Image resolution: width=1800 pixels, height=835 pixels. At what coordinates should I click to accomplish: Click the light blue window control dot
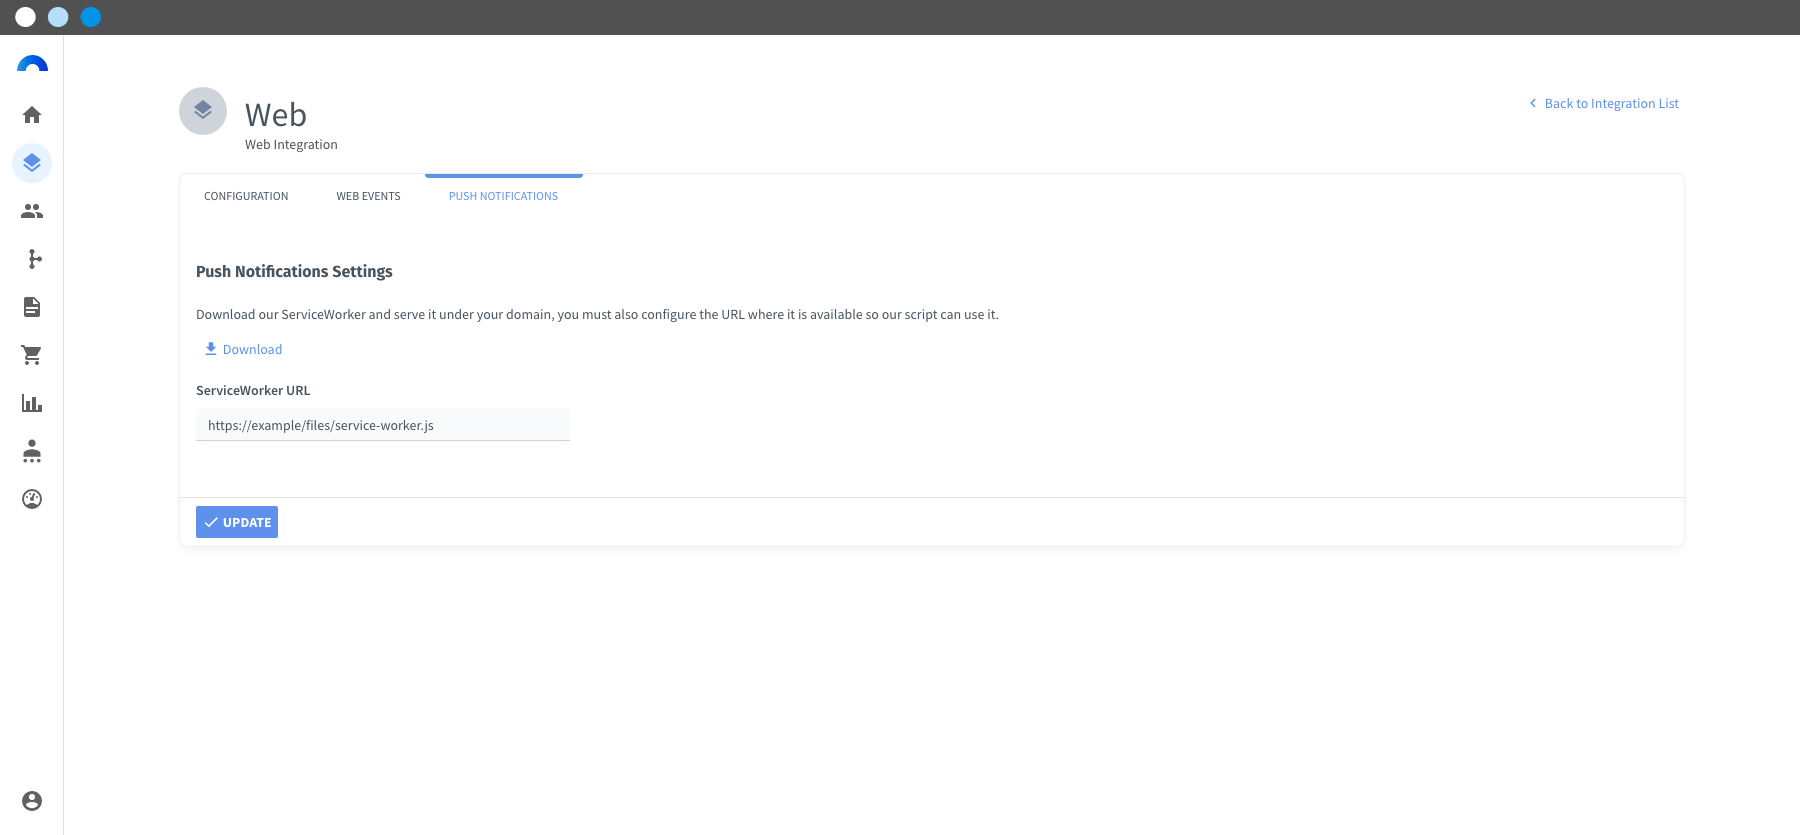click(58, 17)
